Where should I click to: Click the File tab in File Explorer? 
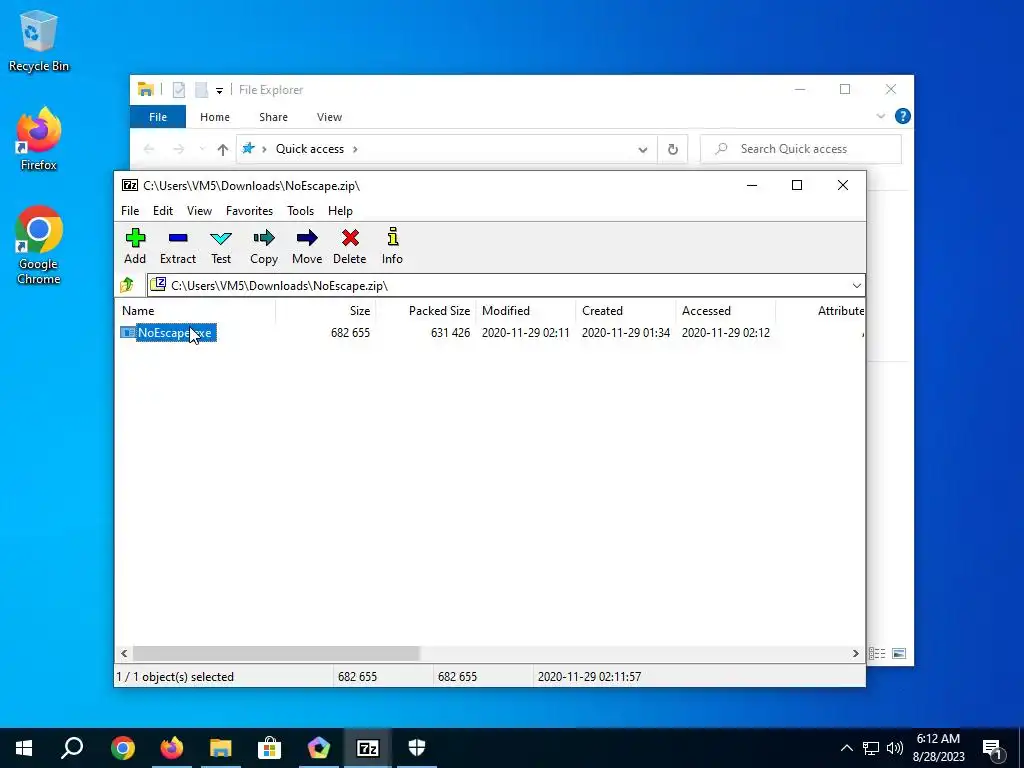[x=158, y=117]
